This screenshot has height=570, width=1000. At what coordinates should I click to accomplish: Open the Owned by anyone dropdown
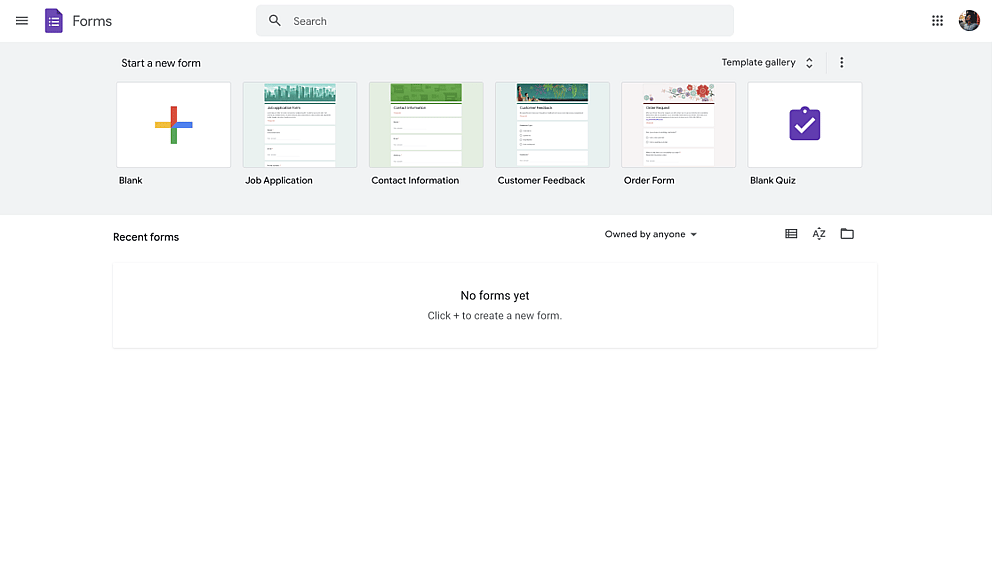coord(651,235)
